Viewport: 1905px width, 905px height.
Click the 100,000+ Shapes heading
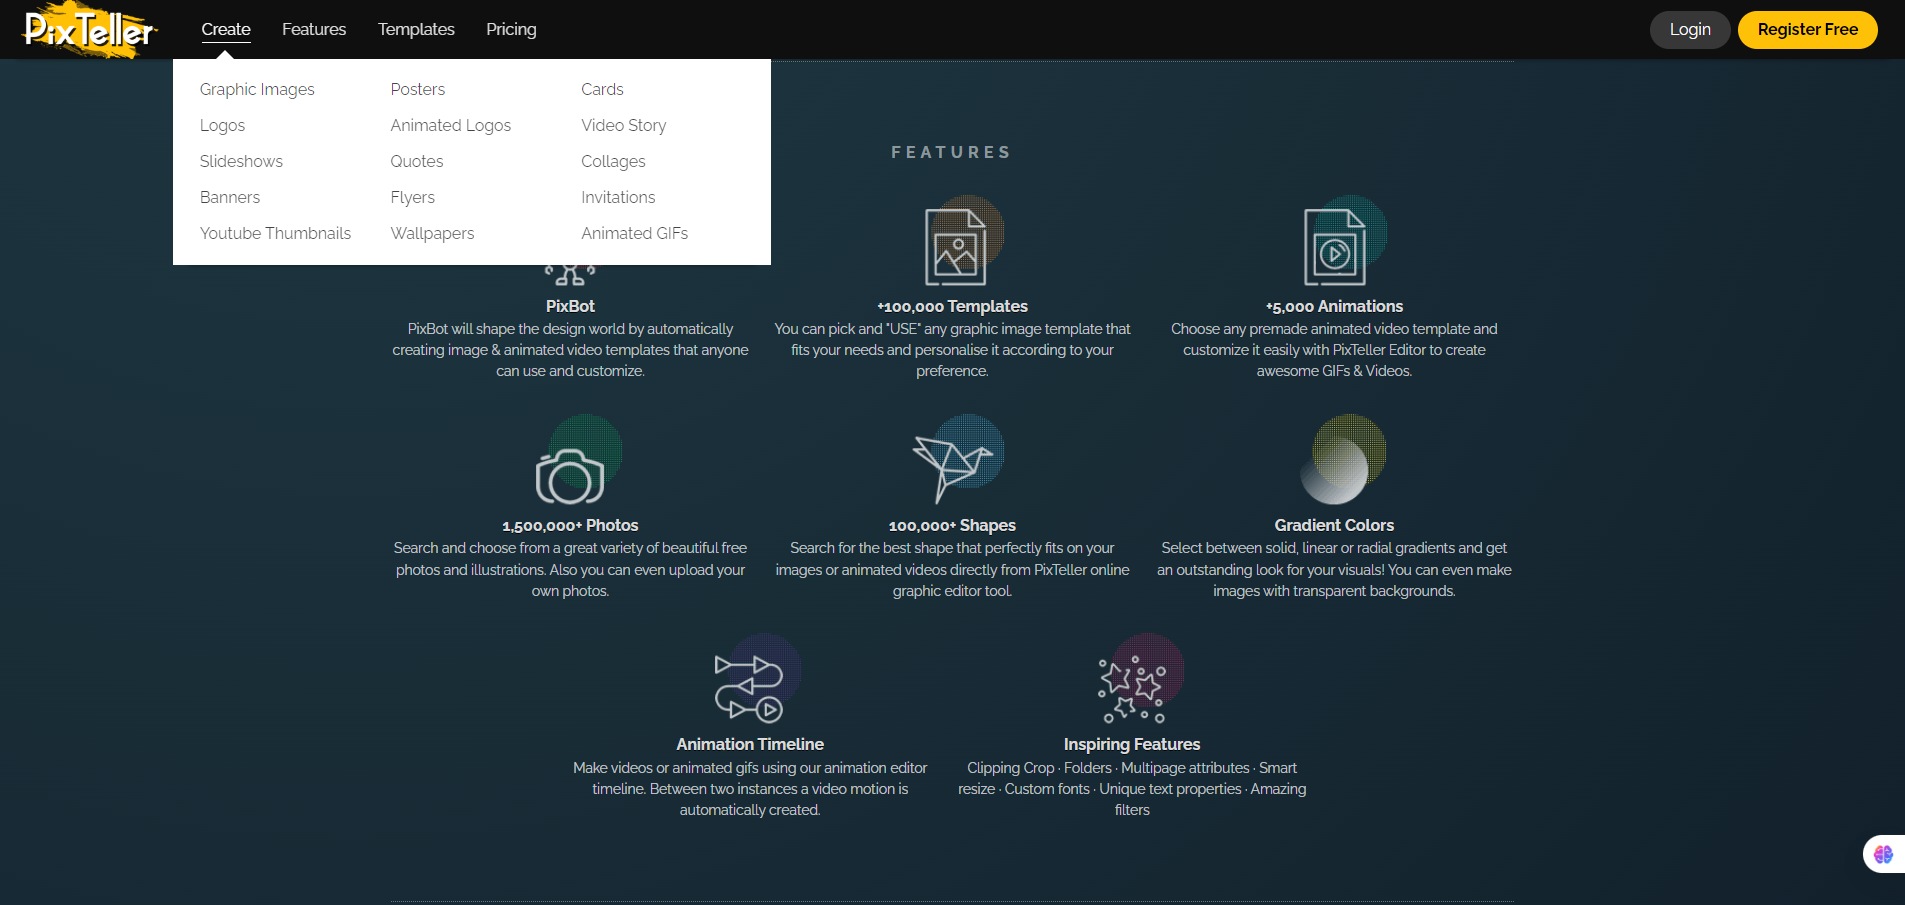coord(952,525)
